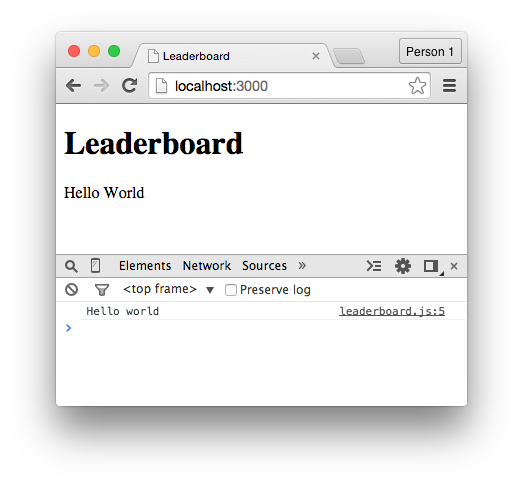Open the Sources tab
523x486 pixels.
point(264,266)
